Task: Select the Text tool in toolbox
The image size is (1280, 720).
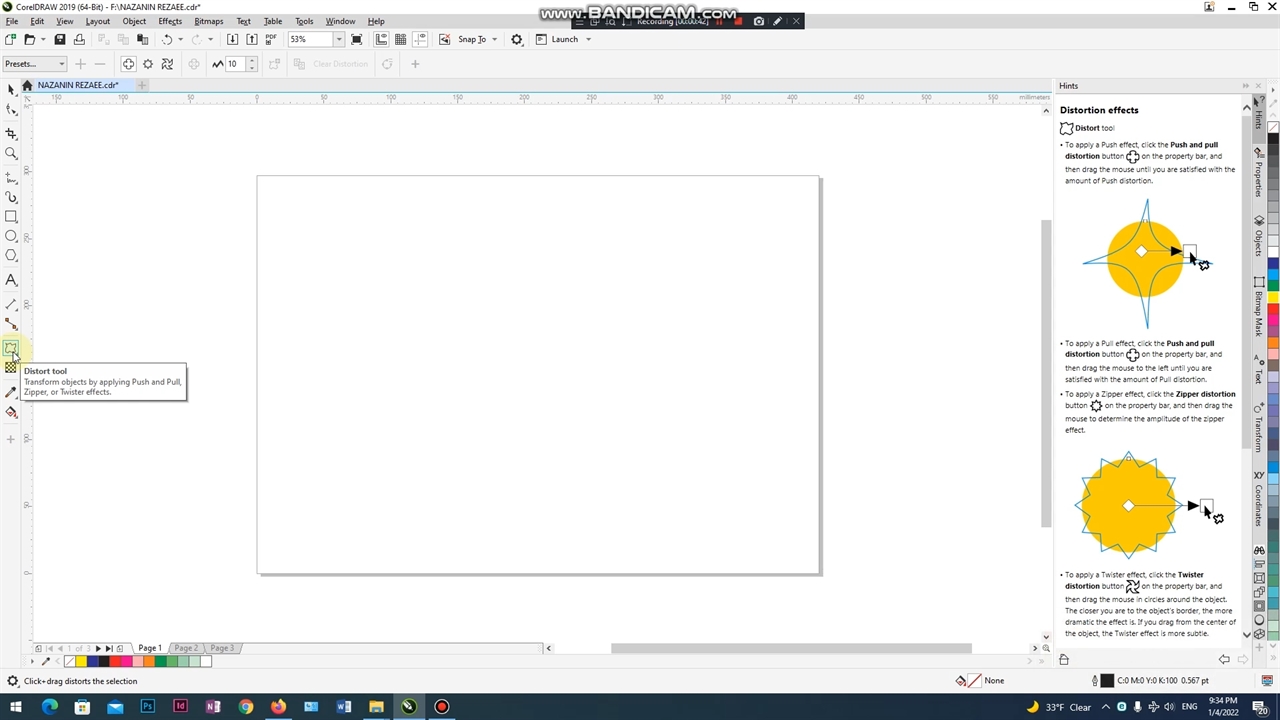Action: click(x=11, y=281)
